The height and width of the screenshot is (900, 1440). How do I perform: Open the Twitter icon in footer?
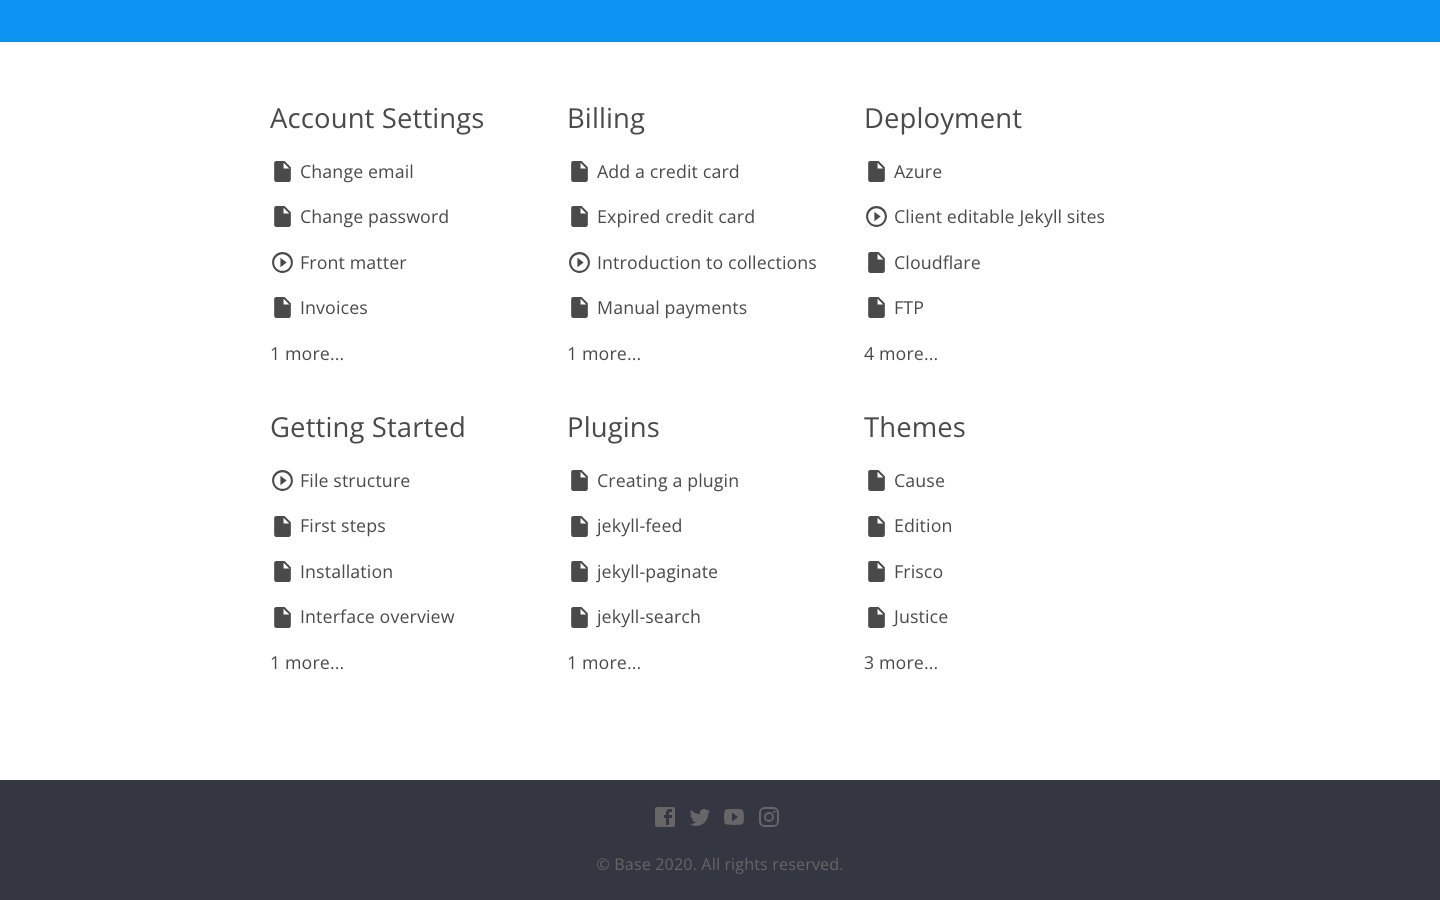tap(700, 817)
